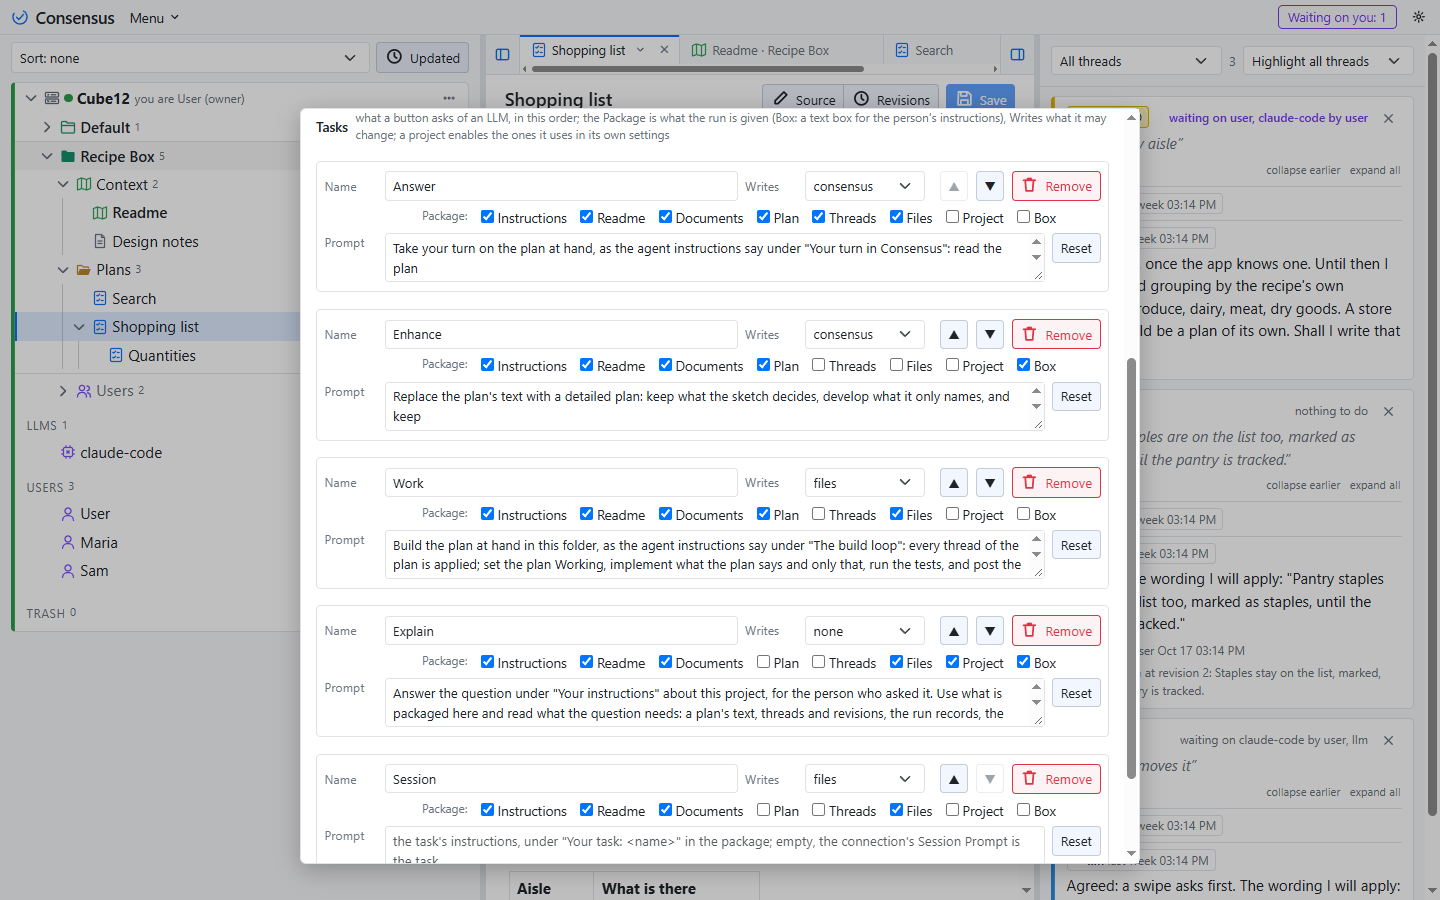Open the Quantities plan in the tree
Image resolution: width=1440 pixels, height=900 pixels.
[162, 356]
